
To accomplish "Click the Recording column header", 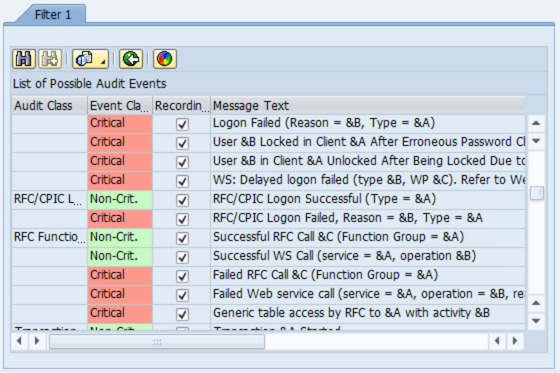I will click(x=181, y=105).
